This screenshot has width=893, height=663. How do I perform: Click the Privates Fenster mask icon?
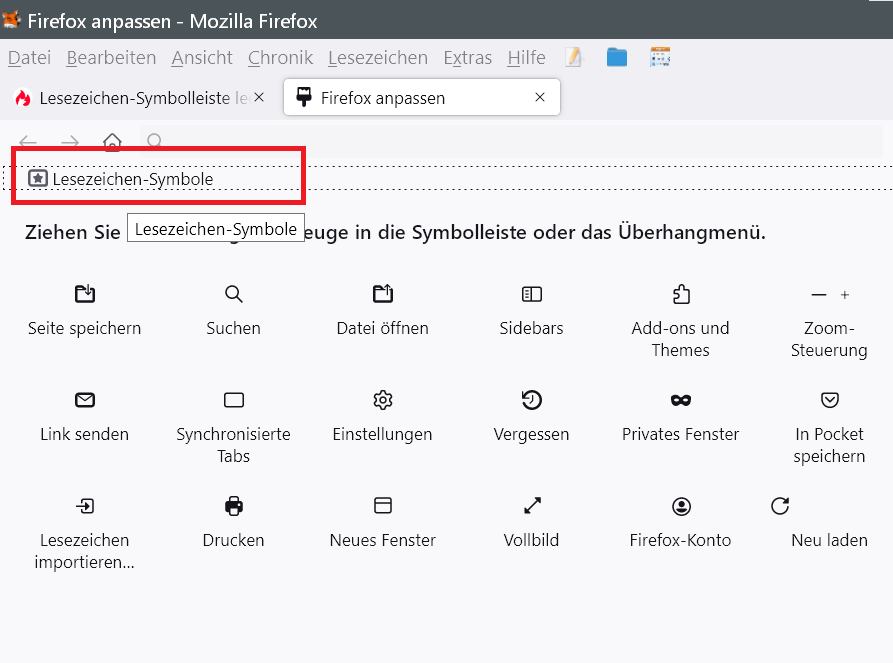(x=681, y=400)
